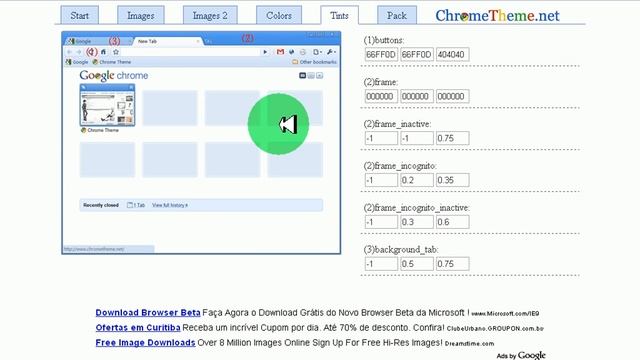Viewport: 640px width, 360px height.
Task: Click the frame_incognito field showing 0.35
Action: pos(452,180)
